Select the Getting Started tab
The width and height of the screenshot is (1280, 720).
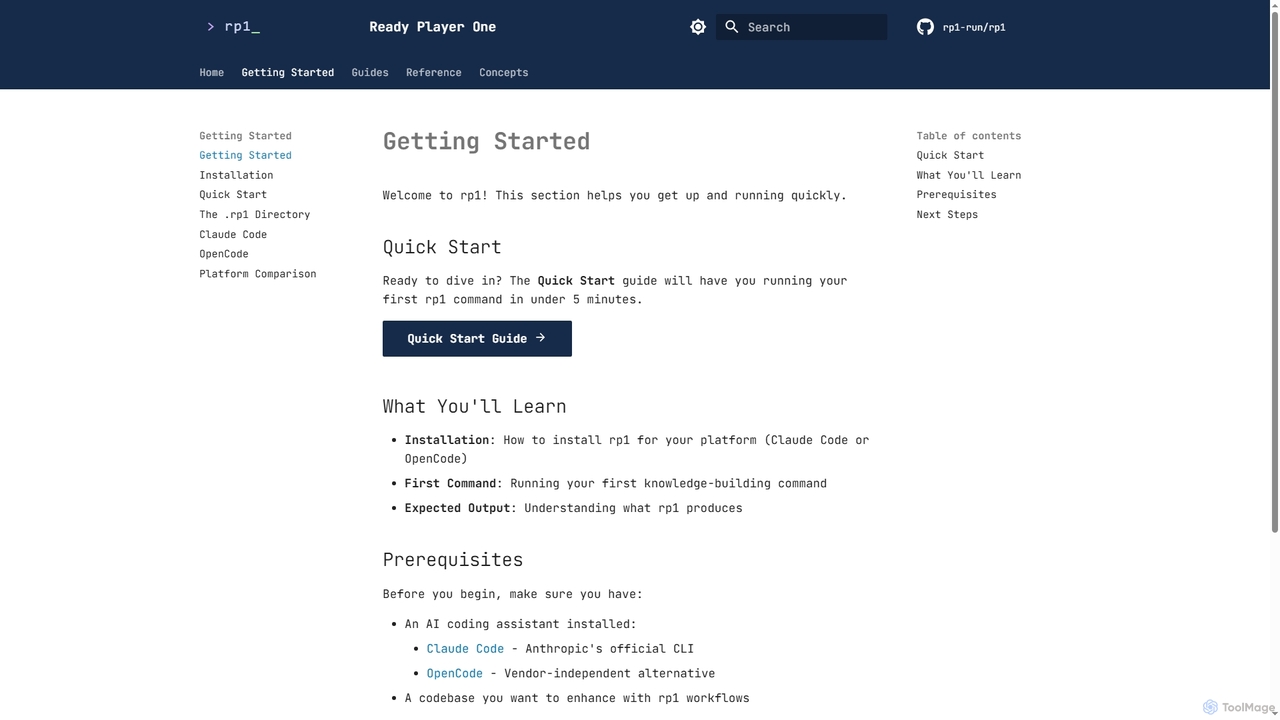click(288, 72)
